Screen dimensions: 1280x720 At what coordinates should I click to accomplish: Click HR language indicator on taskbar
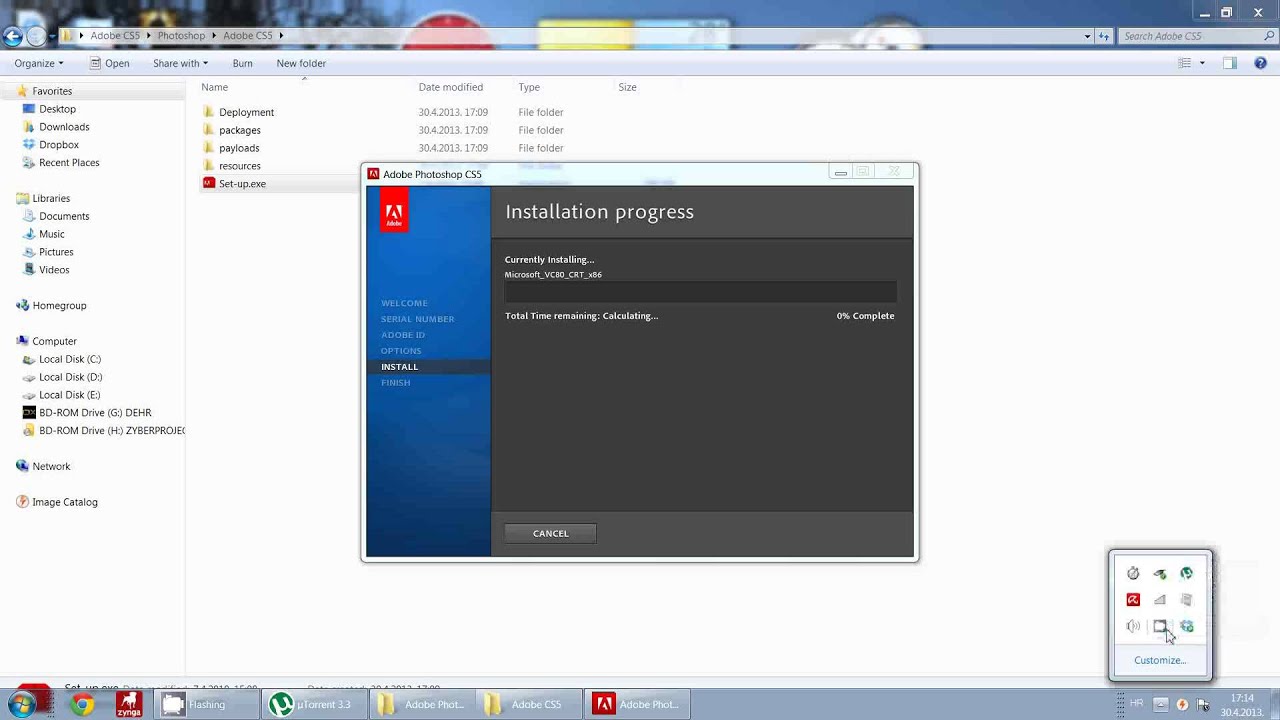coord(1136,704)
